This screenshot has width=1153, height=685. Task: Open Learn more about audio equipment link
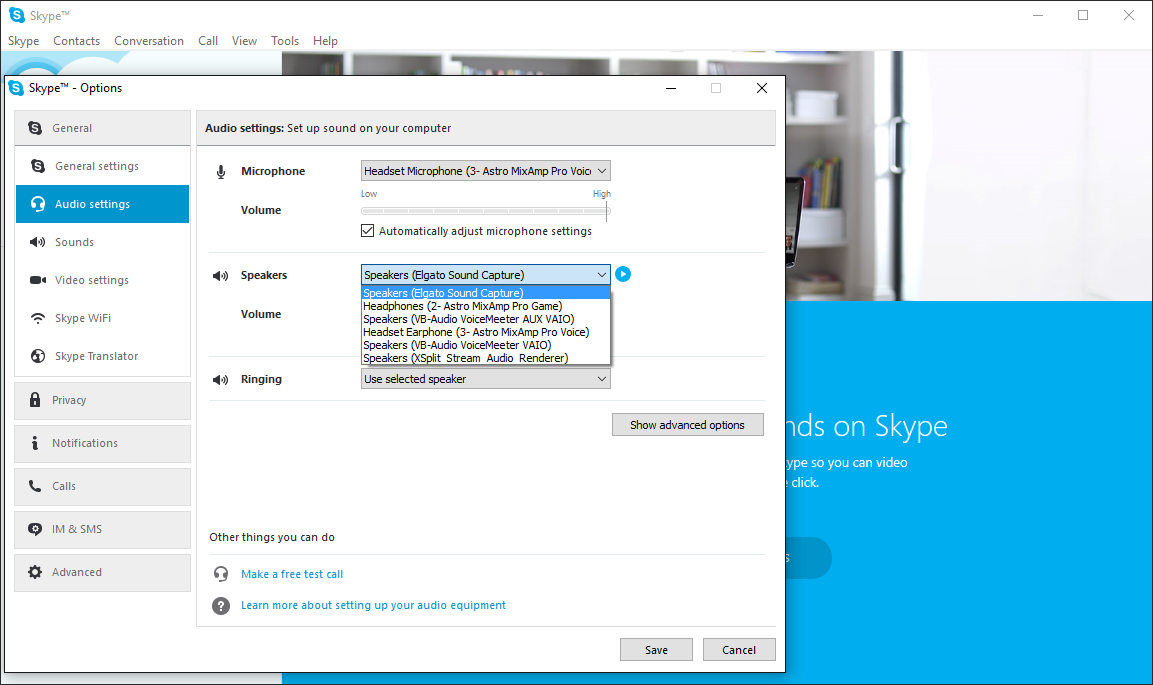(x=374, y=605)
